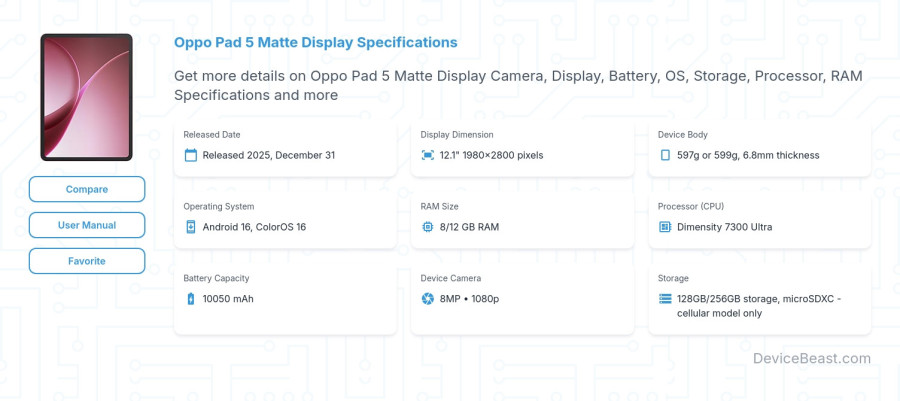The image size is (900, 401).
Task: Click the Oppo Pad 5 Matte Display Specifications heading
Action: click(316, 42)
